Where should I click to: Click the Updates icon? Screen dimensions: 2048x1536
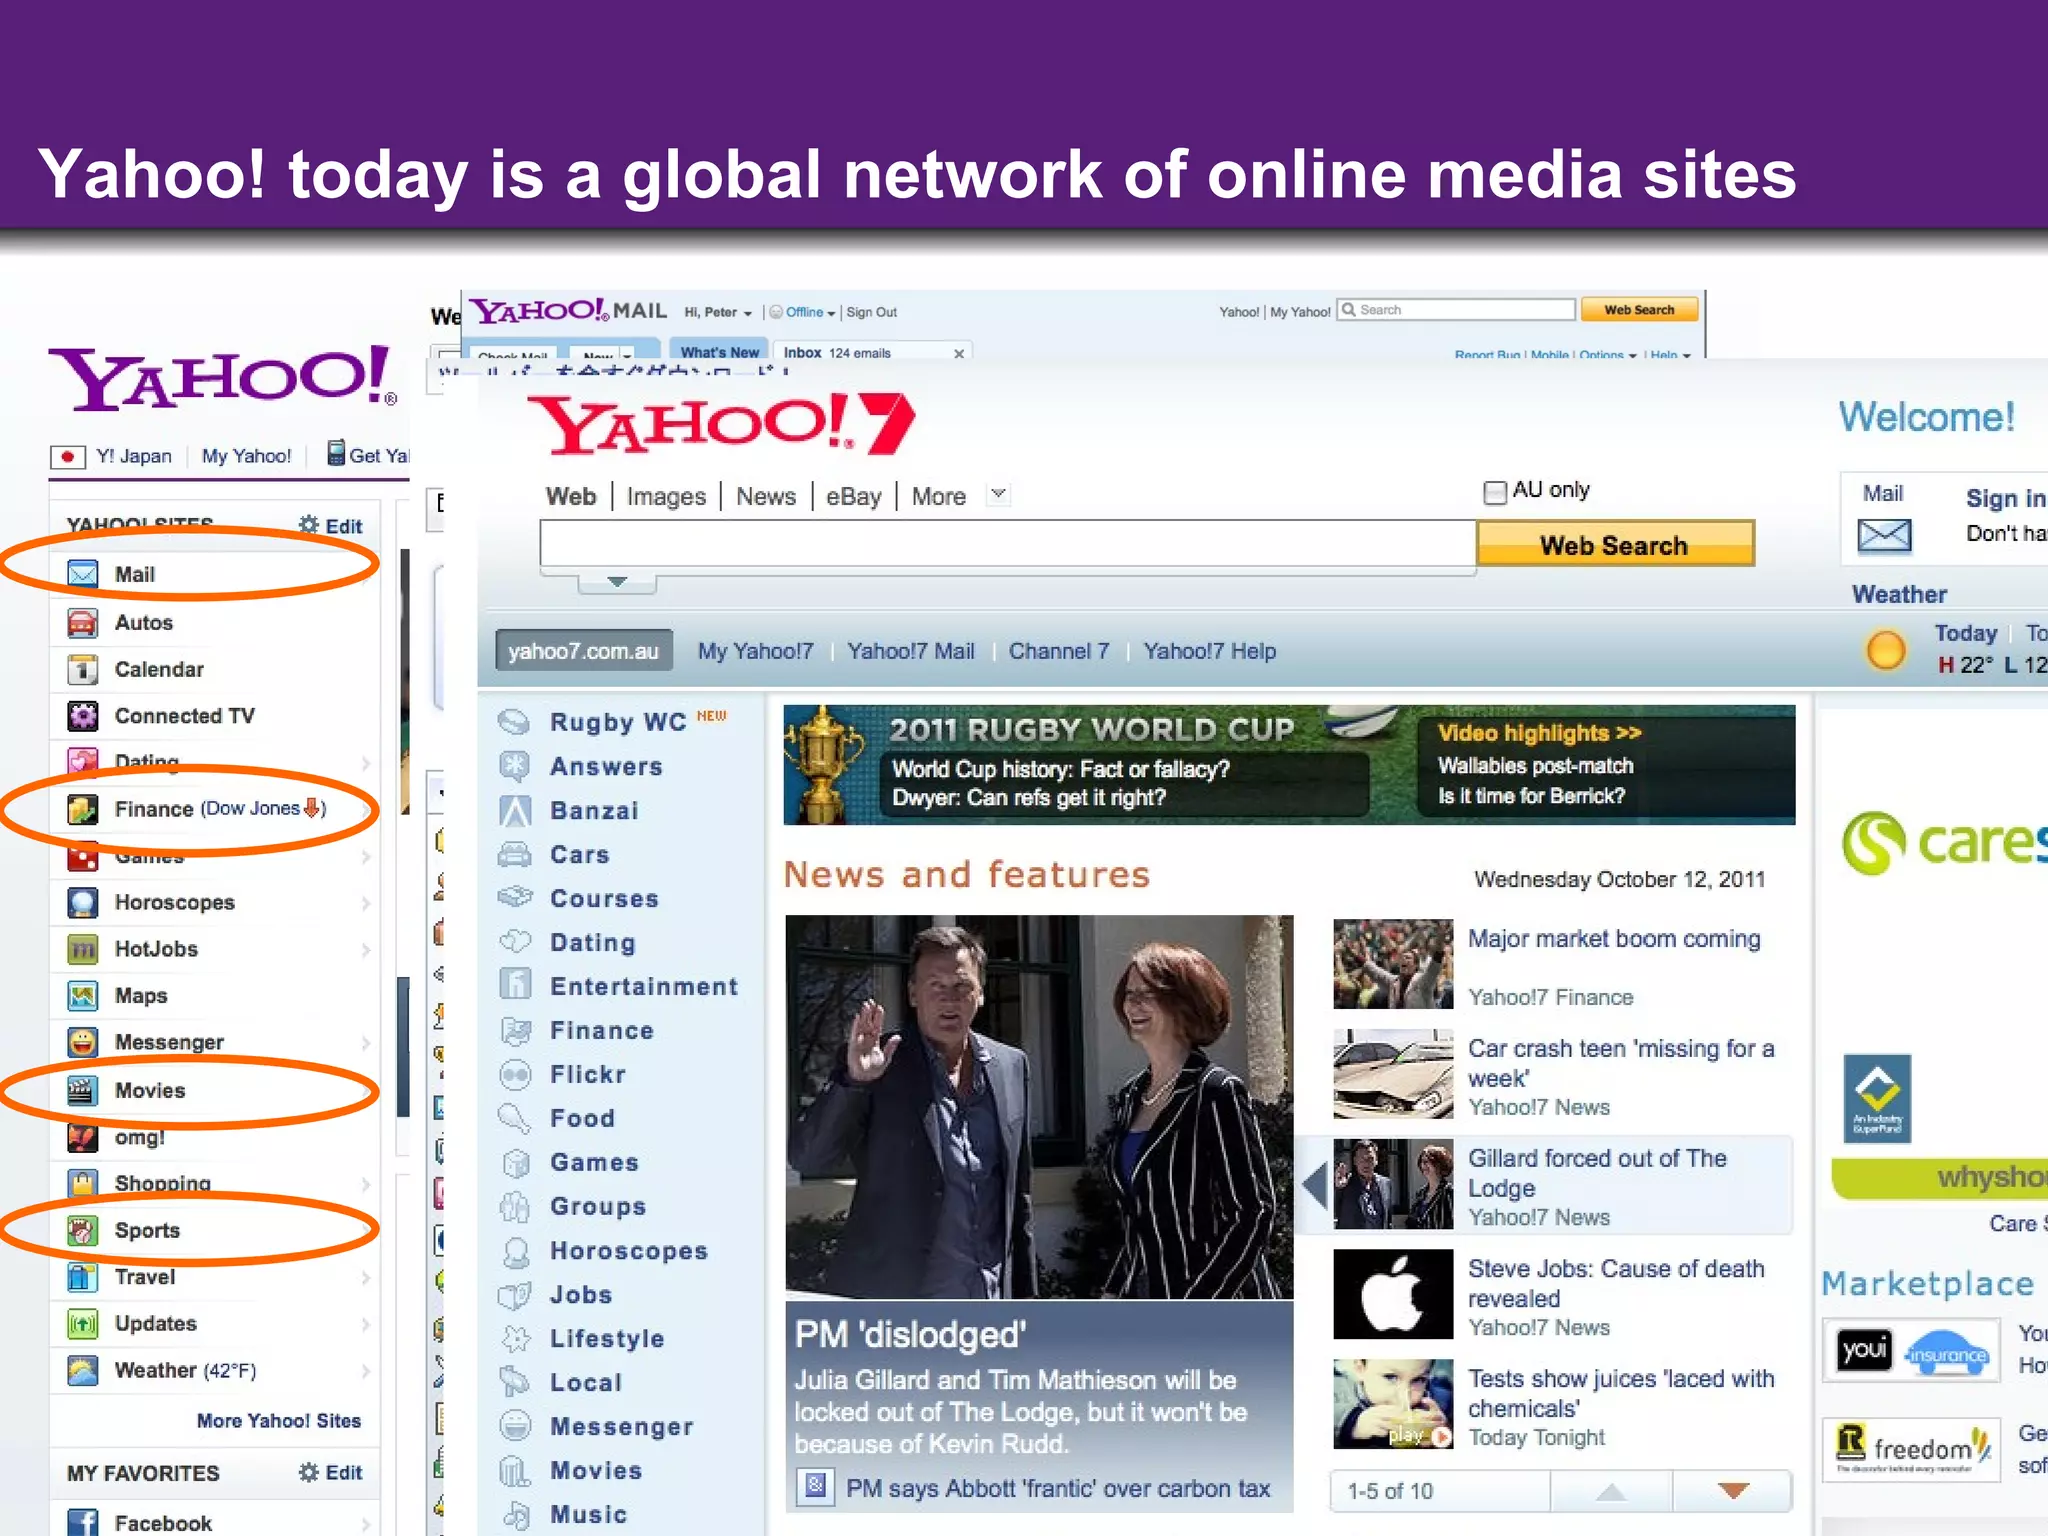[x=82, y=1324]
